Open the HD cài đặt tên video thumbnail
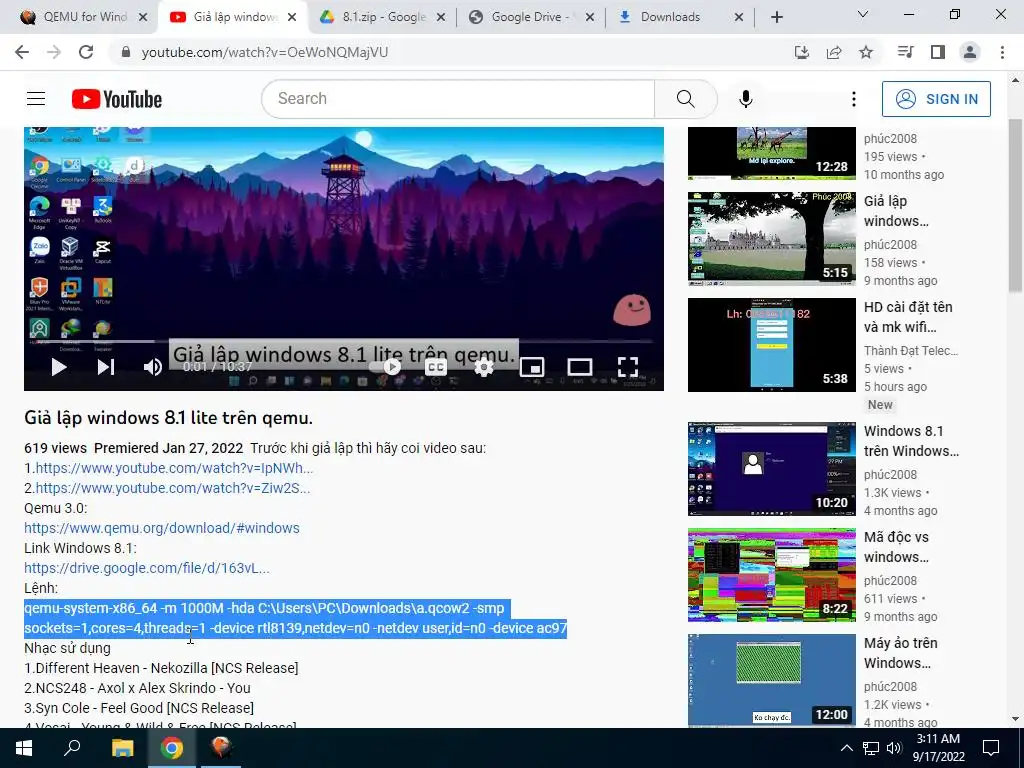The width and height of the screenshot is (1024, 768). (x=771, y=345)
